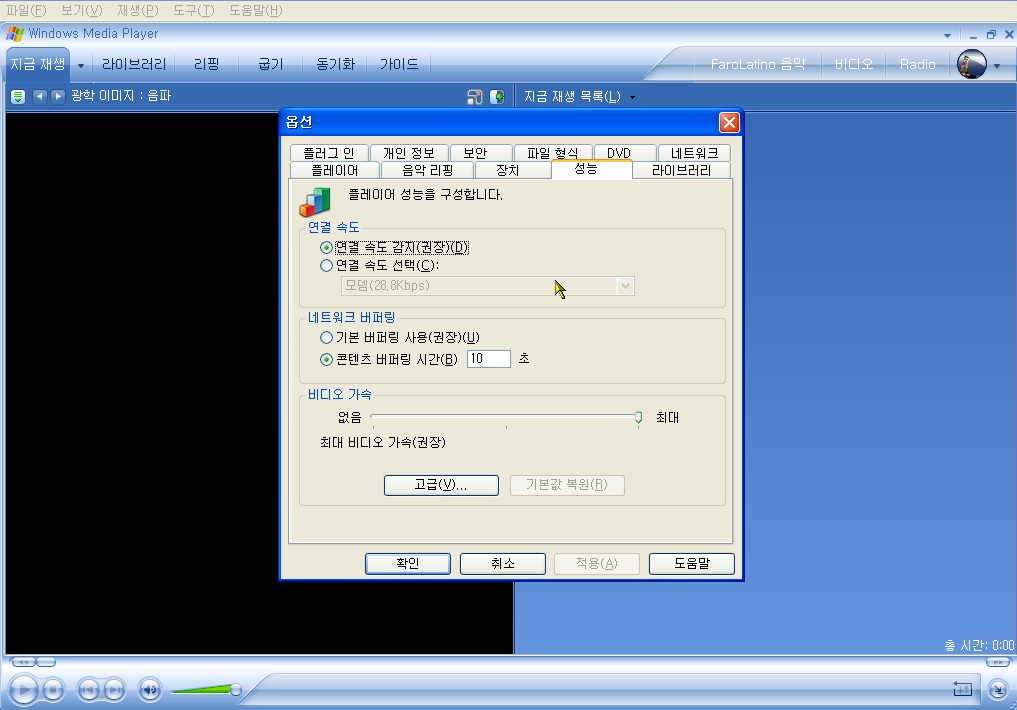This screenshot has width=1017, height=710.
Task: Open the 비디오 store link
Action: tap(854, 64)
